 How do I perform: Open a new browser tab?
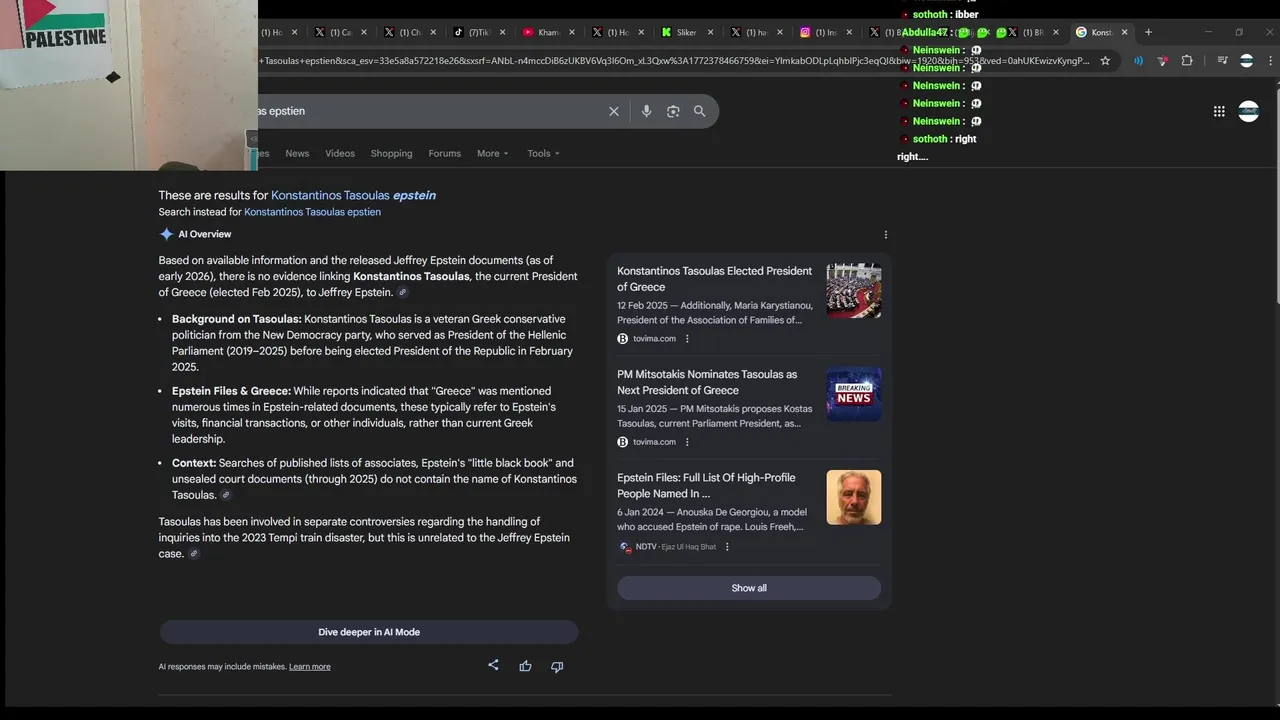click(1148, 32)
